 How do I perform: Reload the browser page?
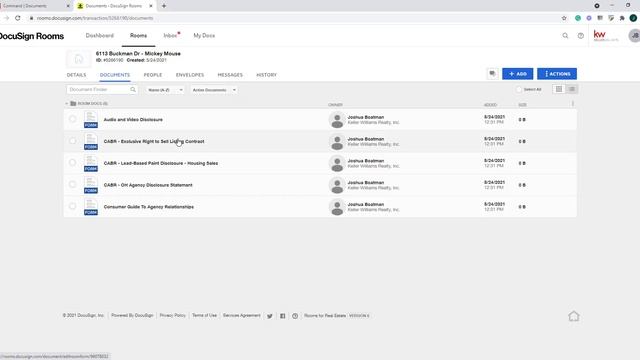click(18, 18)
